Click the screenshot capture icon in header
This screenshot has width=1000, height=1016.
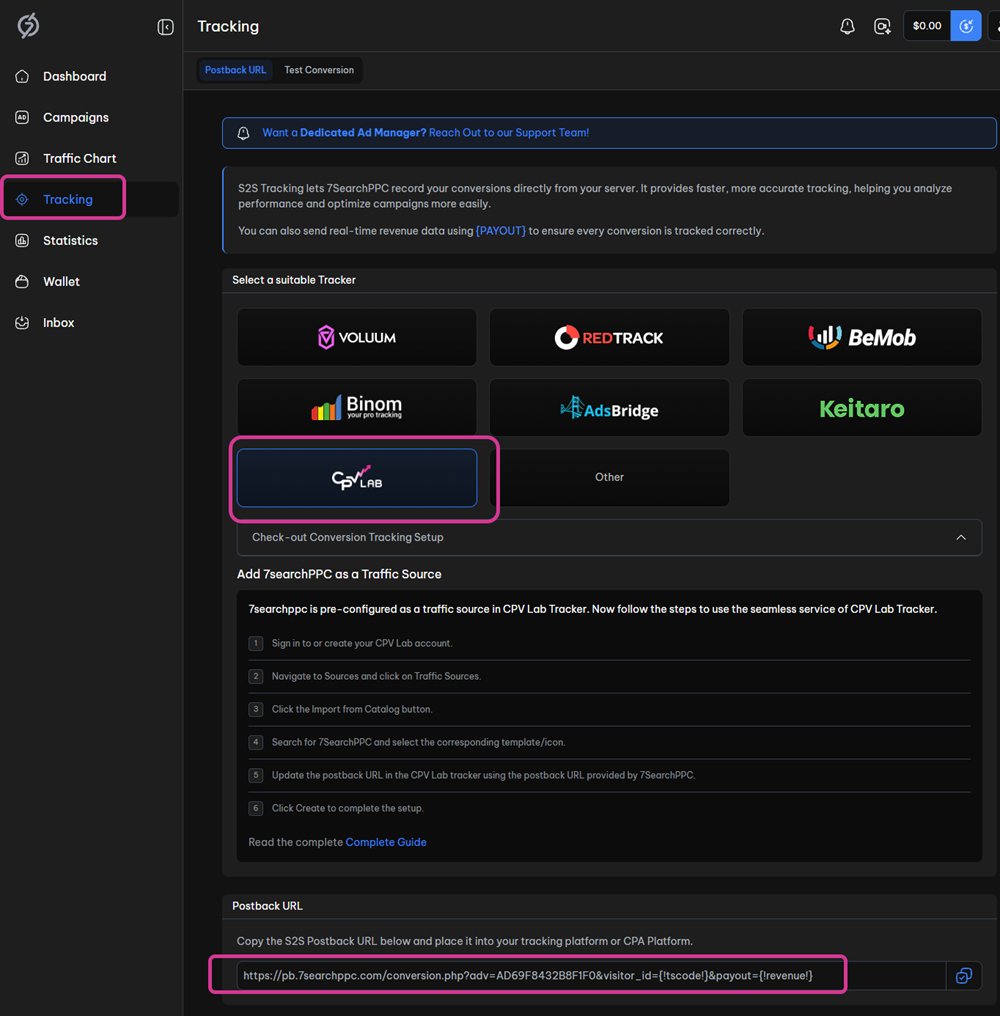(882, 26)
